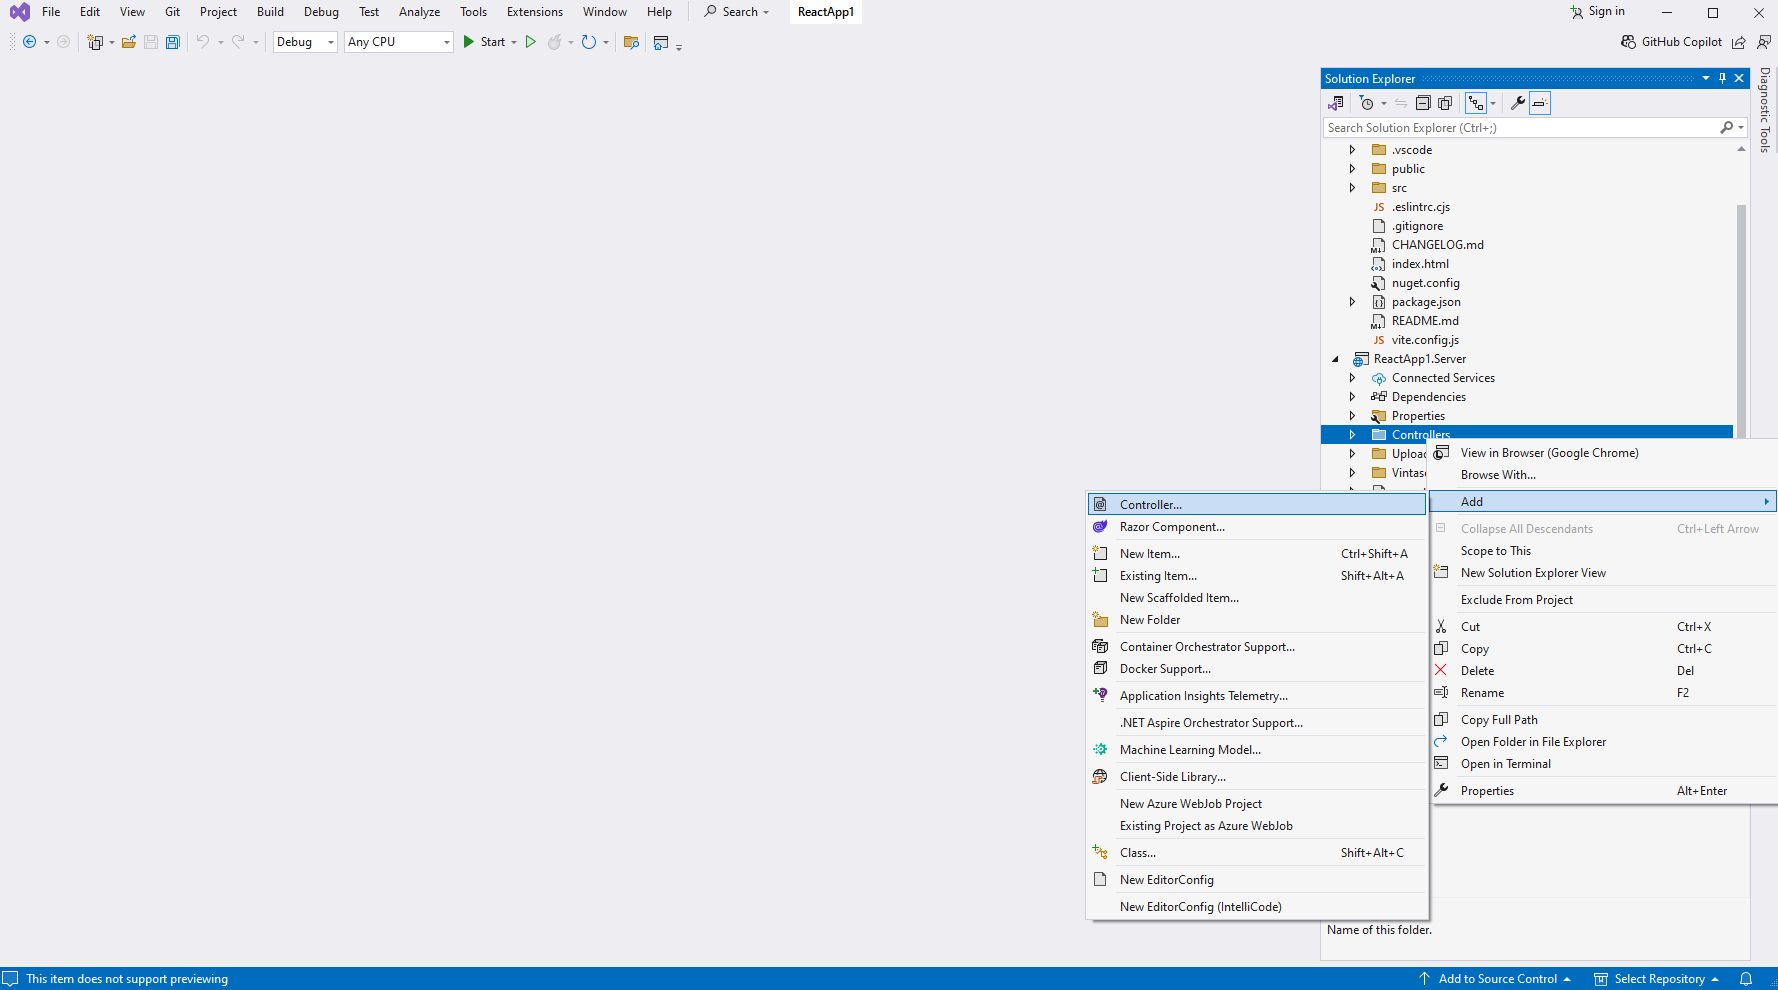The image size is (1778, 990).
Task: Click the Open File folder icon in toolbar
Action: coord(129,42)
